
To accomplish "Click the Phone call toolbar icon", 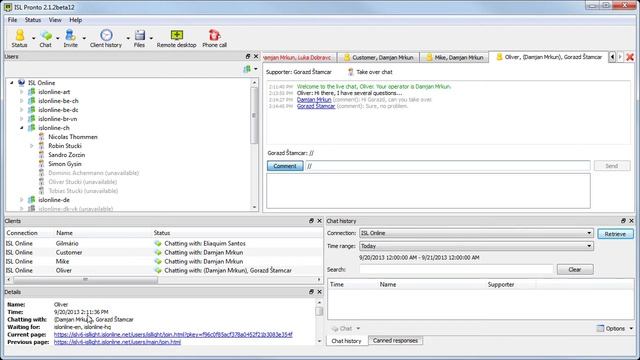I will (214, 38).
